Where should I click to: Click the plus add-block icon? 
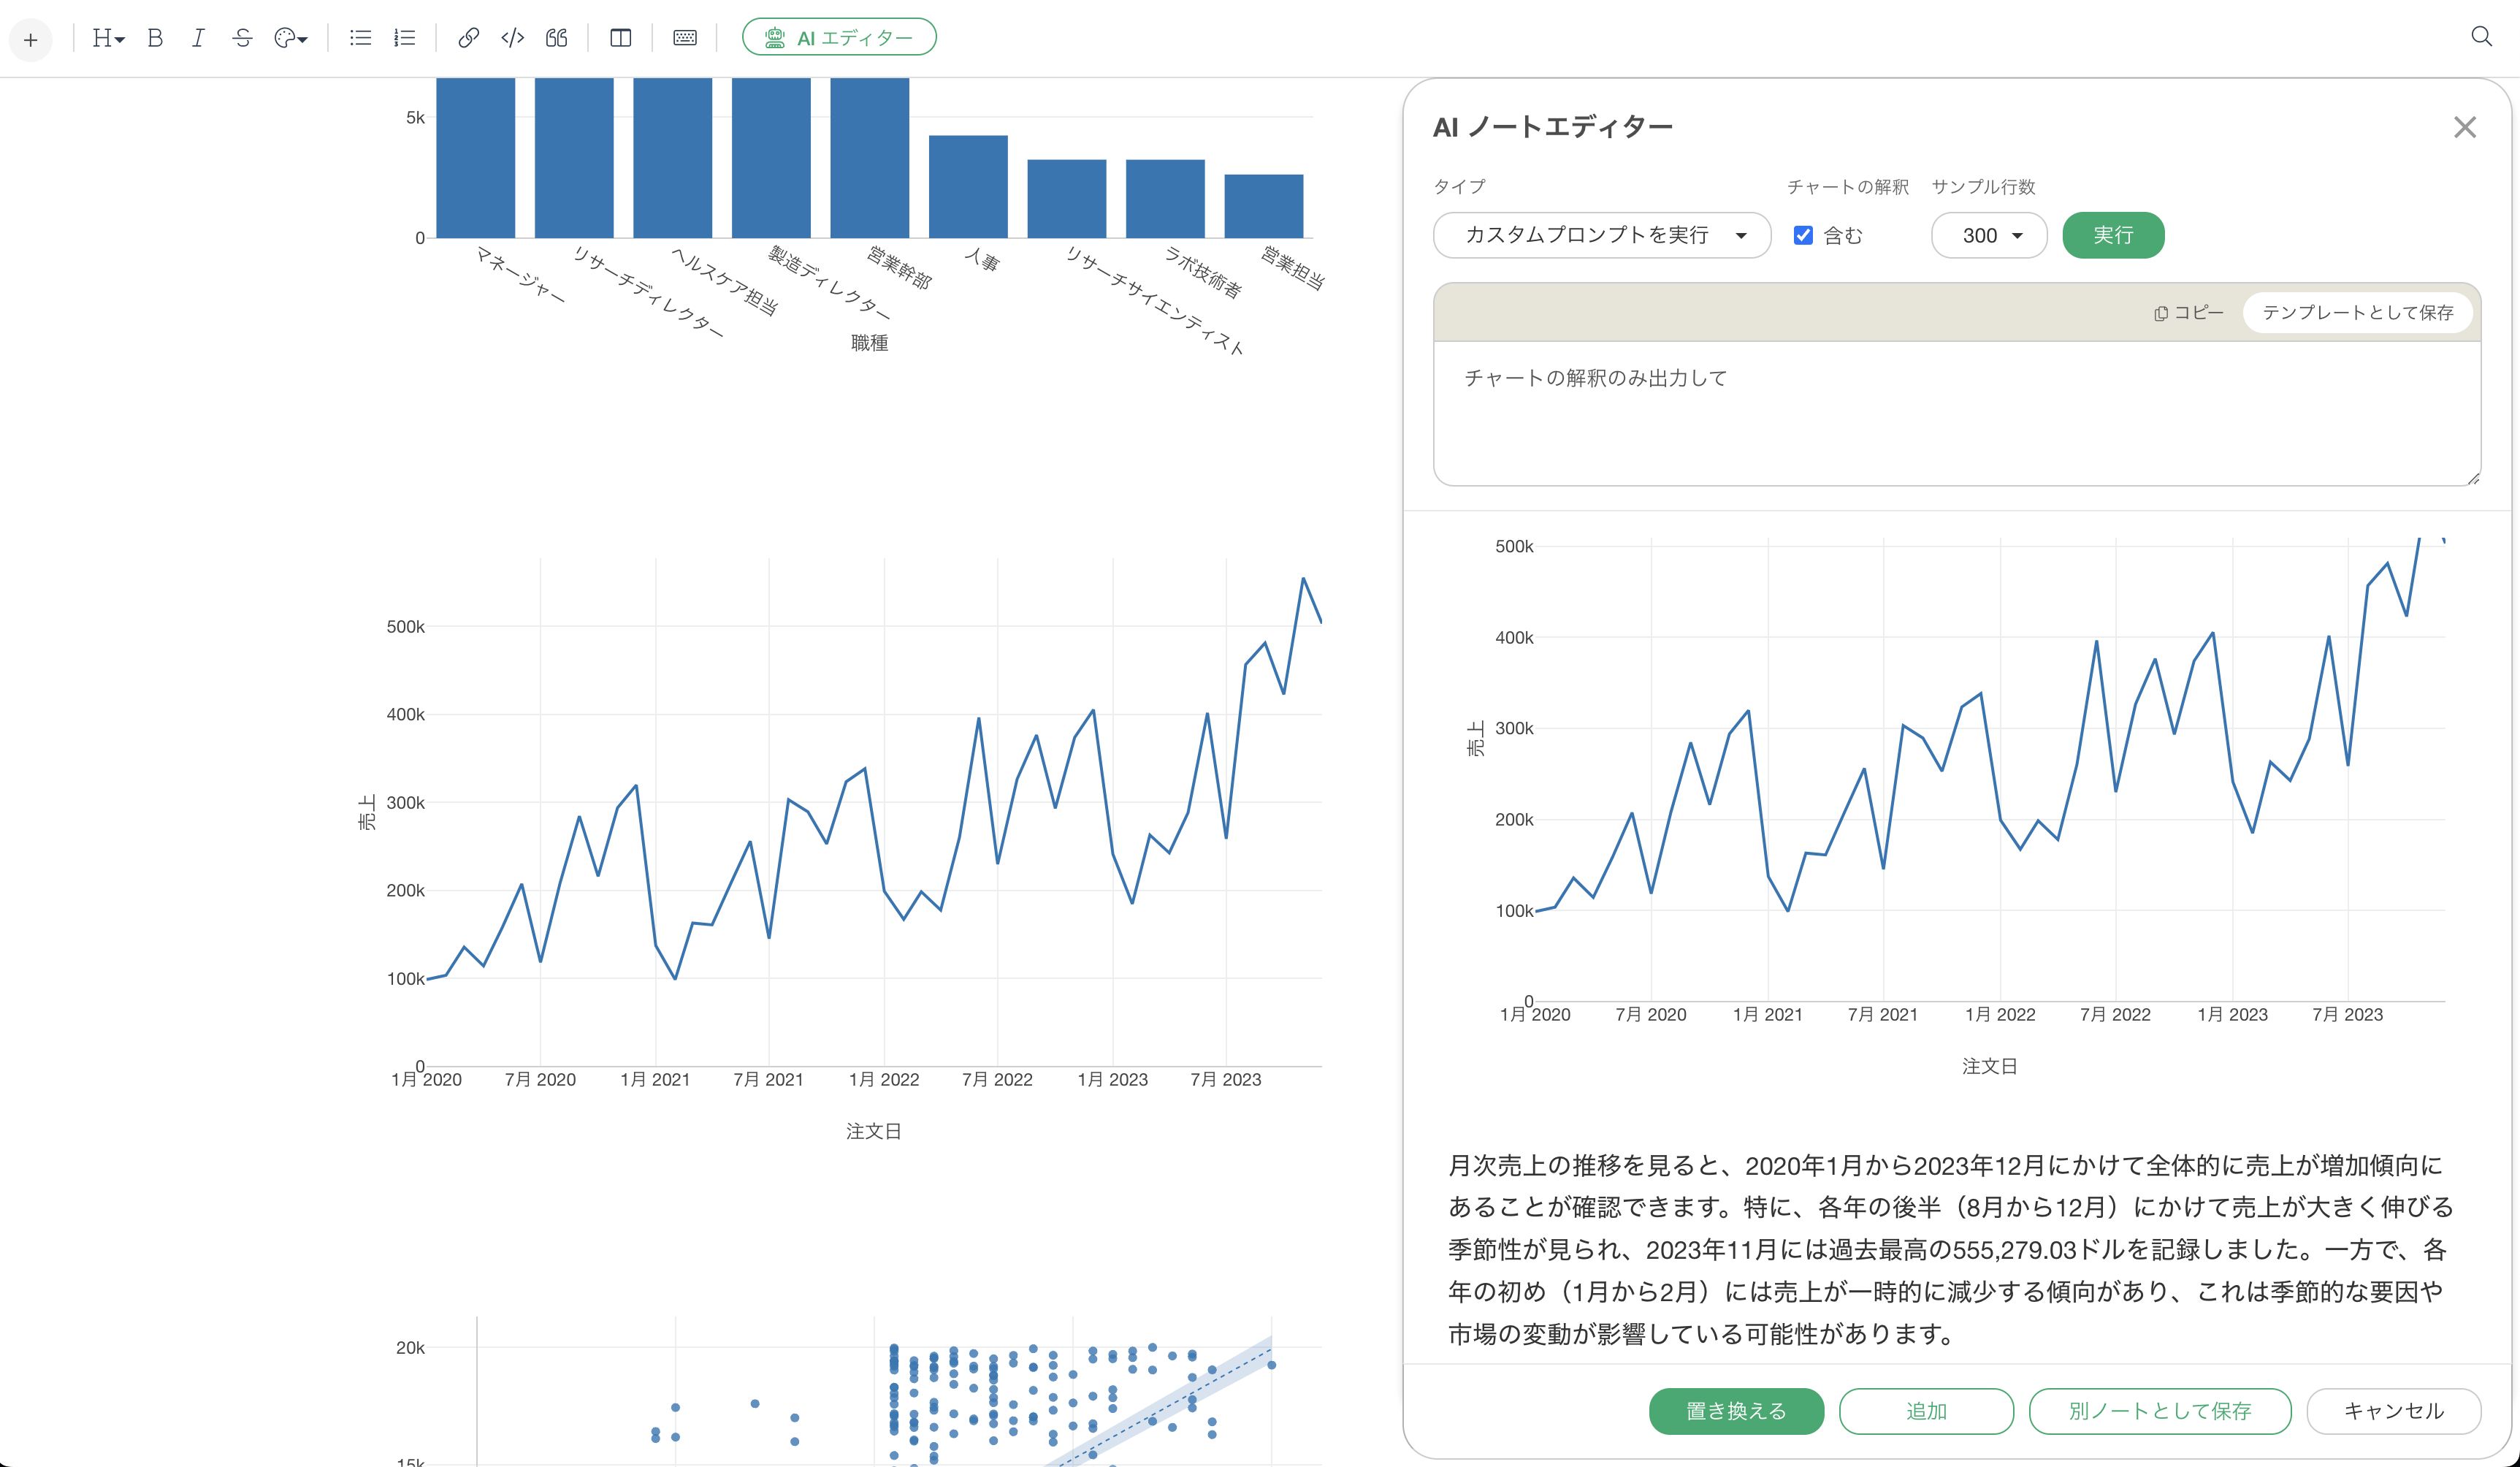pos(31,40)
